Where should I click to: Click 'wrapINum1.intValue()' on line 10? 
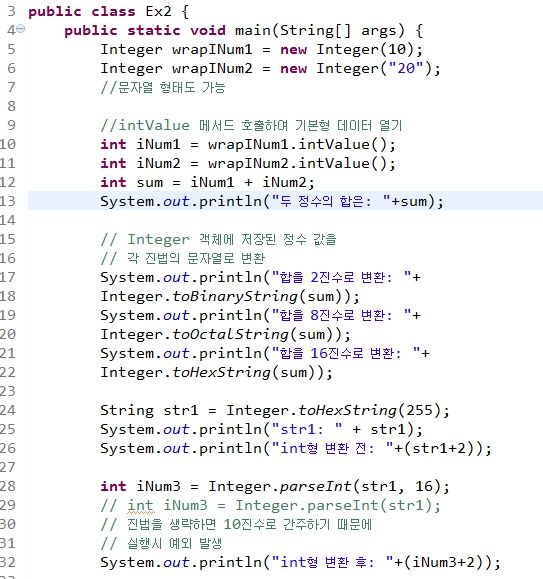pyautogui.click(x=298, y=144)
